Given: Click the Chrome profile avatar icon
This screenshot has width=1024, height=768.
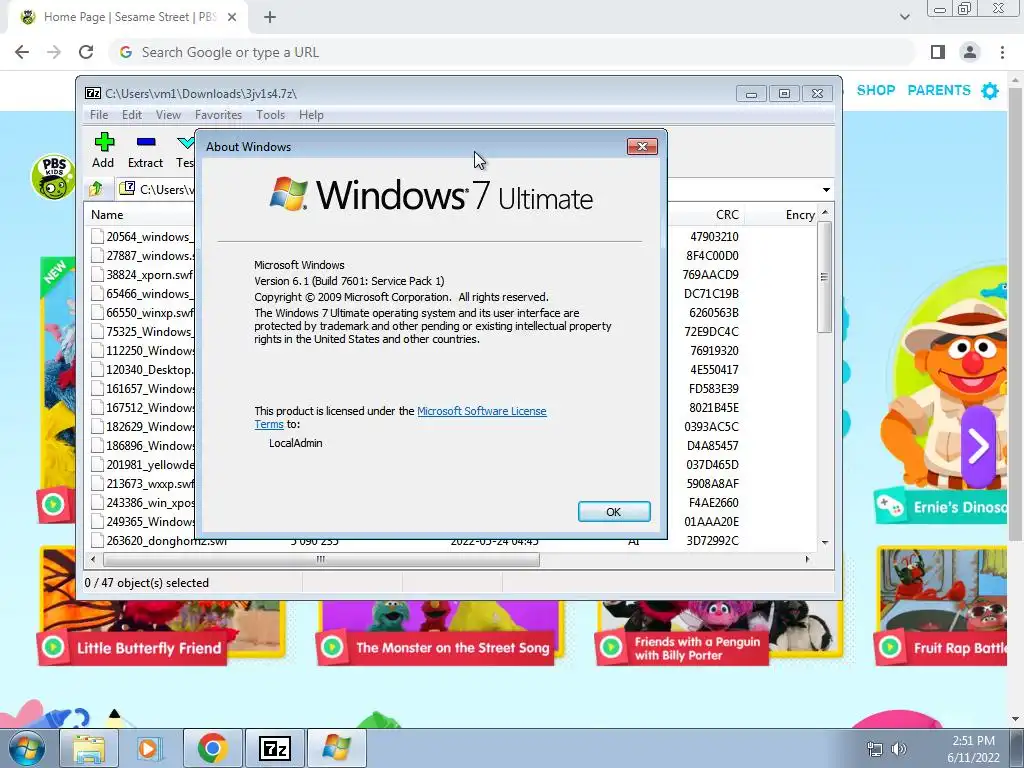Looking at the screenshot, I should pos(970,52).
